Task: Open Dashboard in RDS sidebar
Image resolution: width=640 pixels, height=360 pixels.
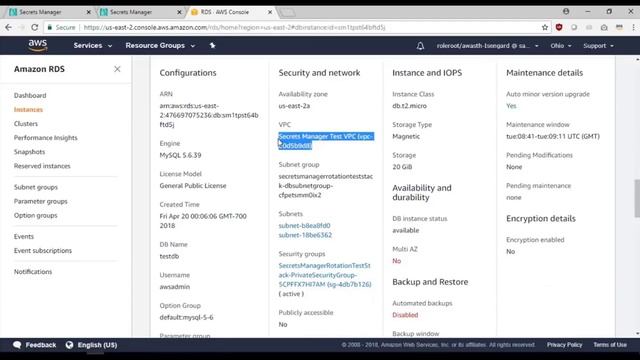Action: (30, 95)
